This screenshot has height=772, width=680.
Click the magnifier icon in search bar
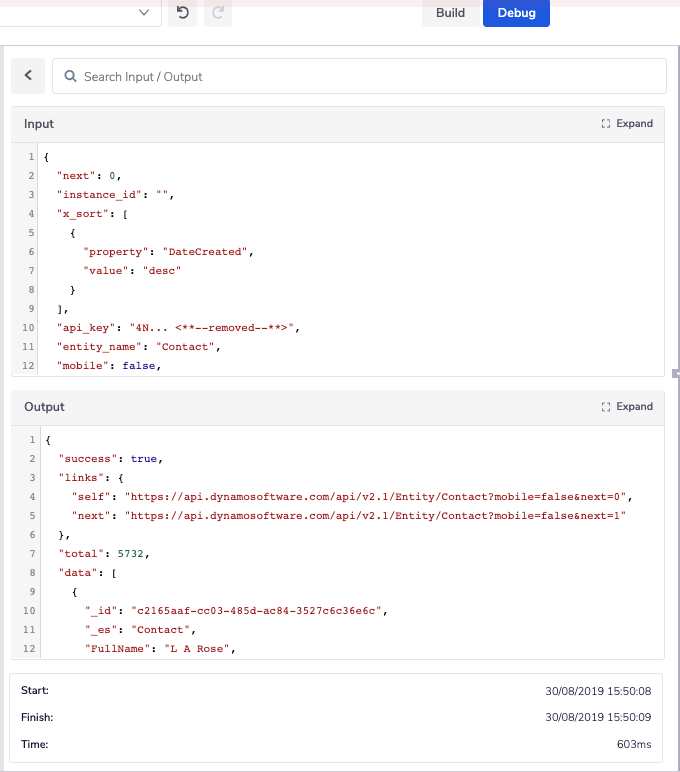pos(71,77)
